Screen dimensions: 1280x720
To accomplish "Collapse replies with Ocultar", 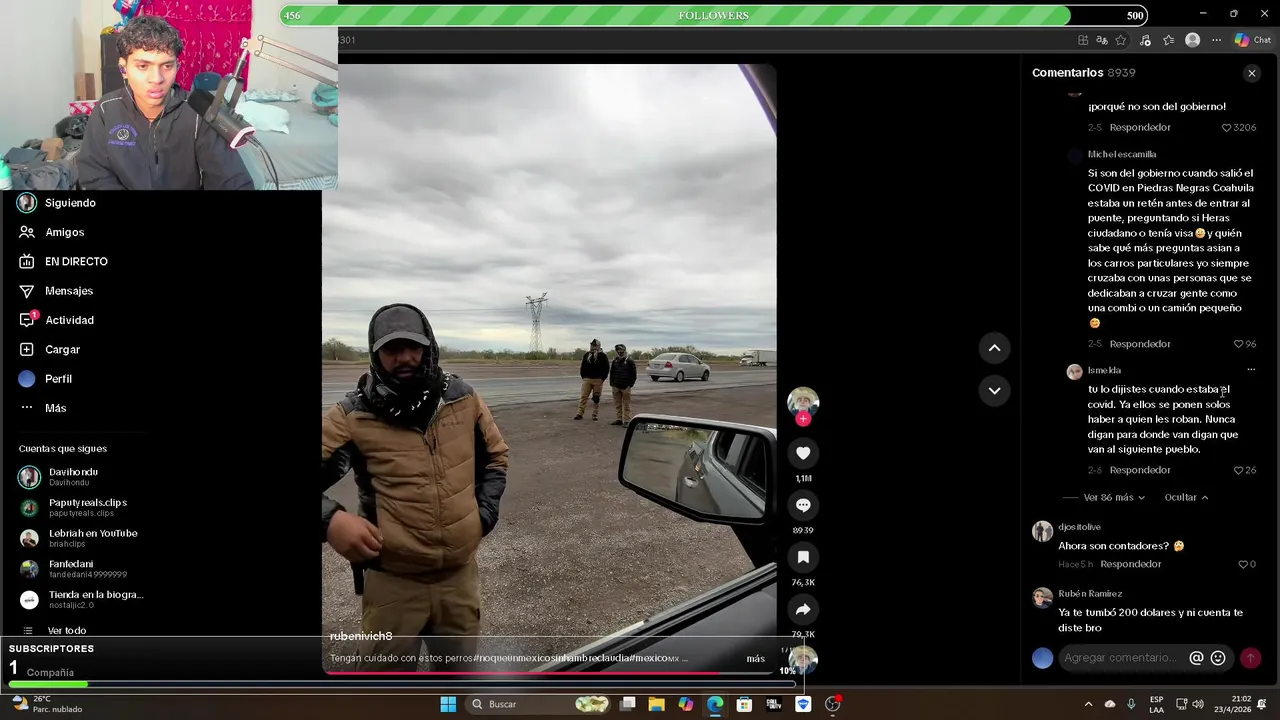I will pyautogui.click(x=1186, y=497).
